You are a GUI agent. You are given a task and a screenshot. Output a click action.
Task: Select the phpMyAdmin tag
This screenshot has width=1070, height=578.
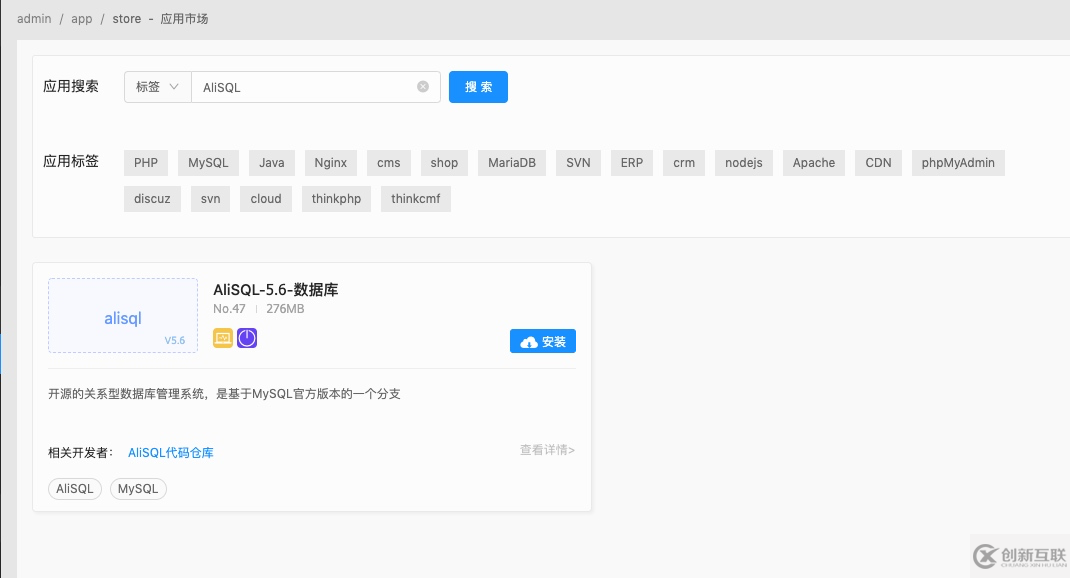[x=958, y=163]
